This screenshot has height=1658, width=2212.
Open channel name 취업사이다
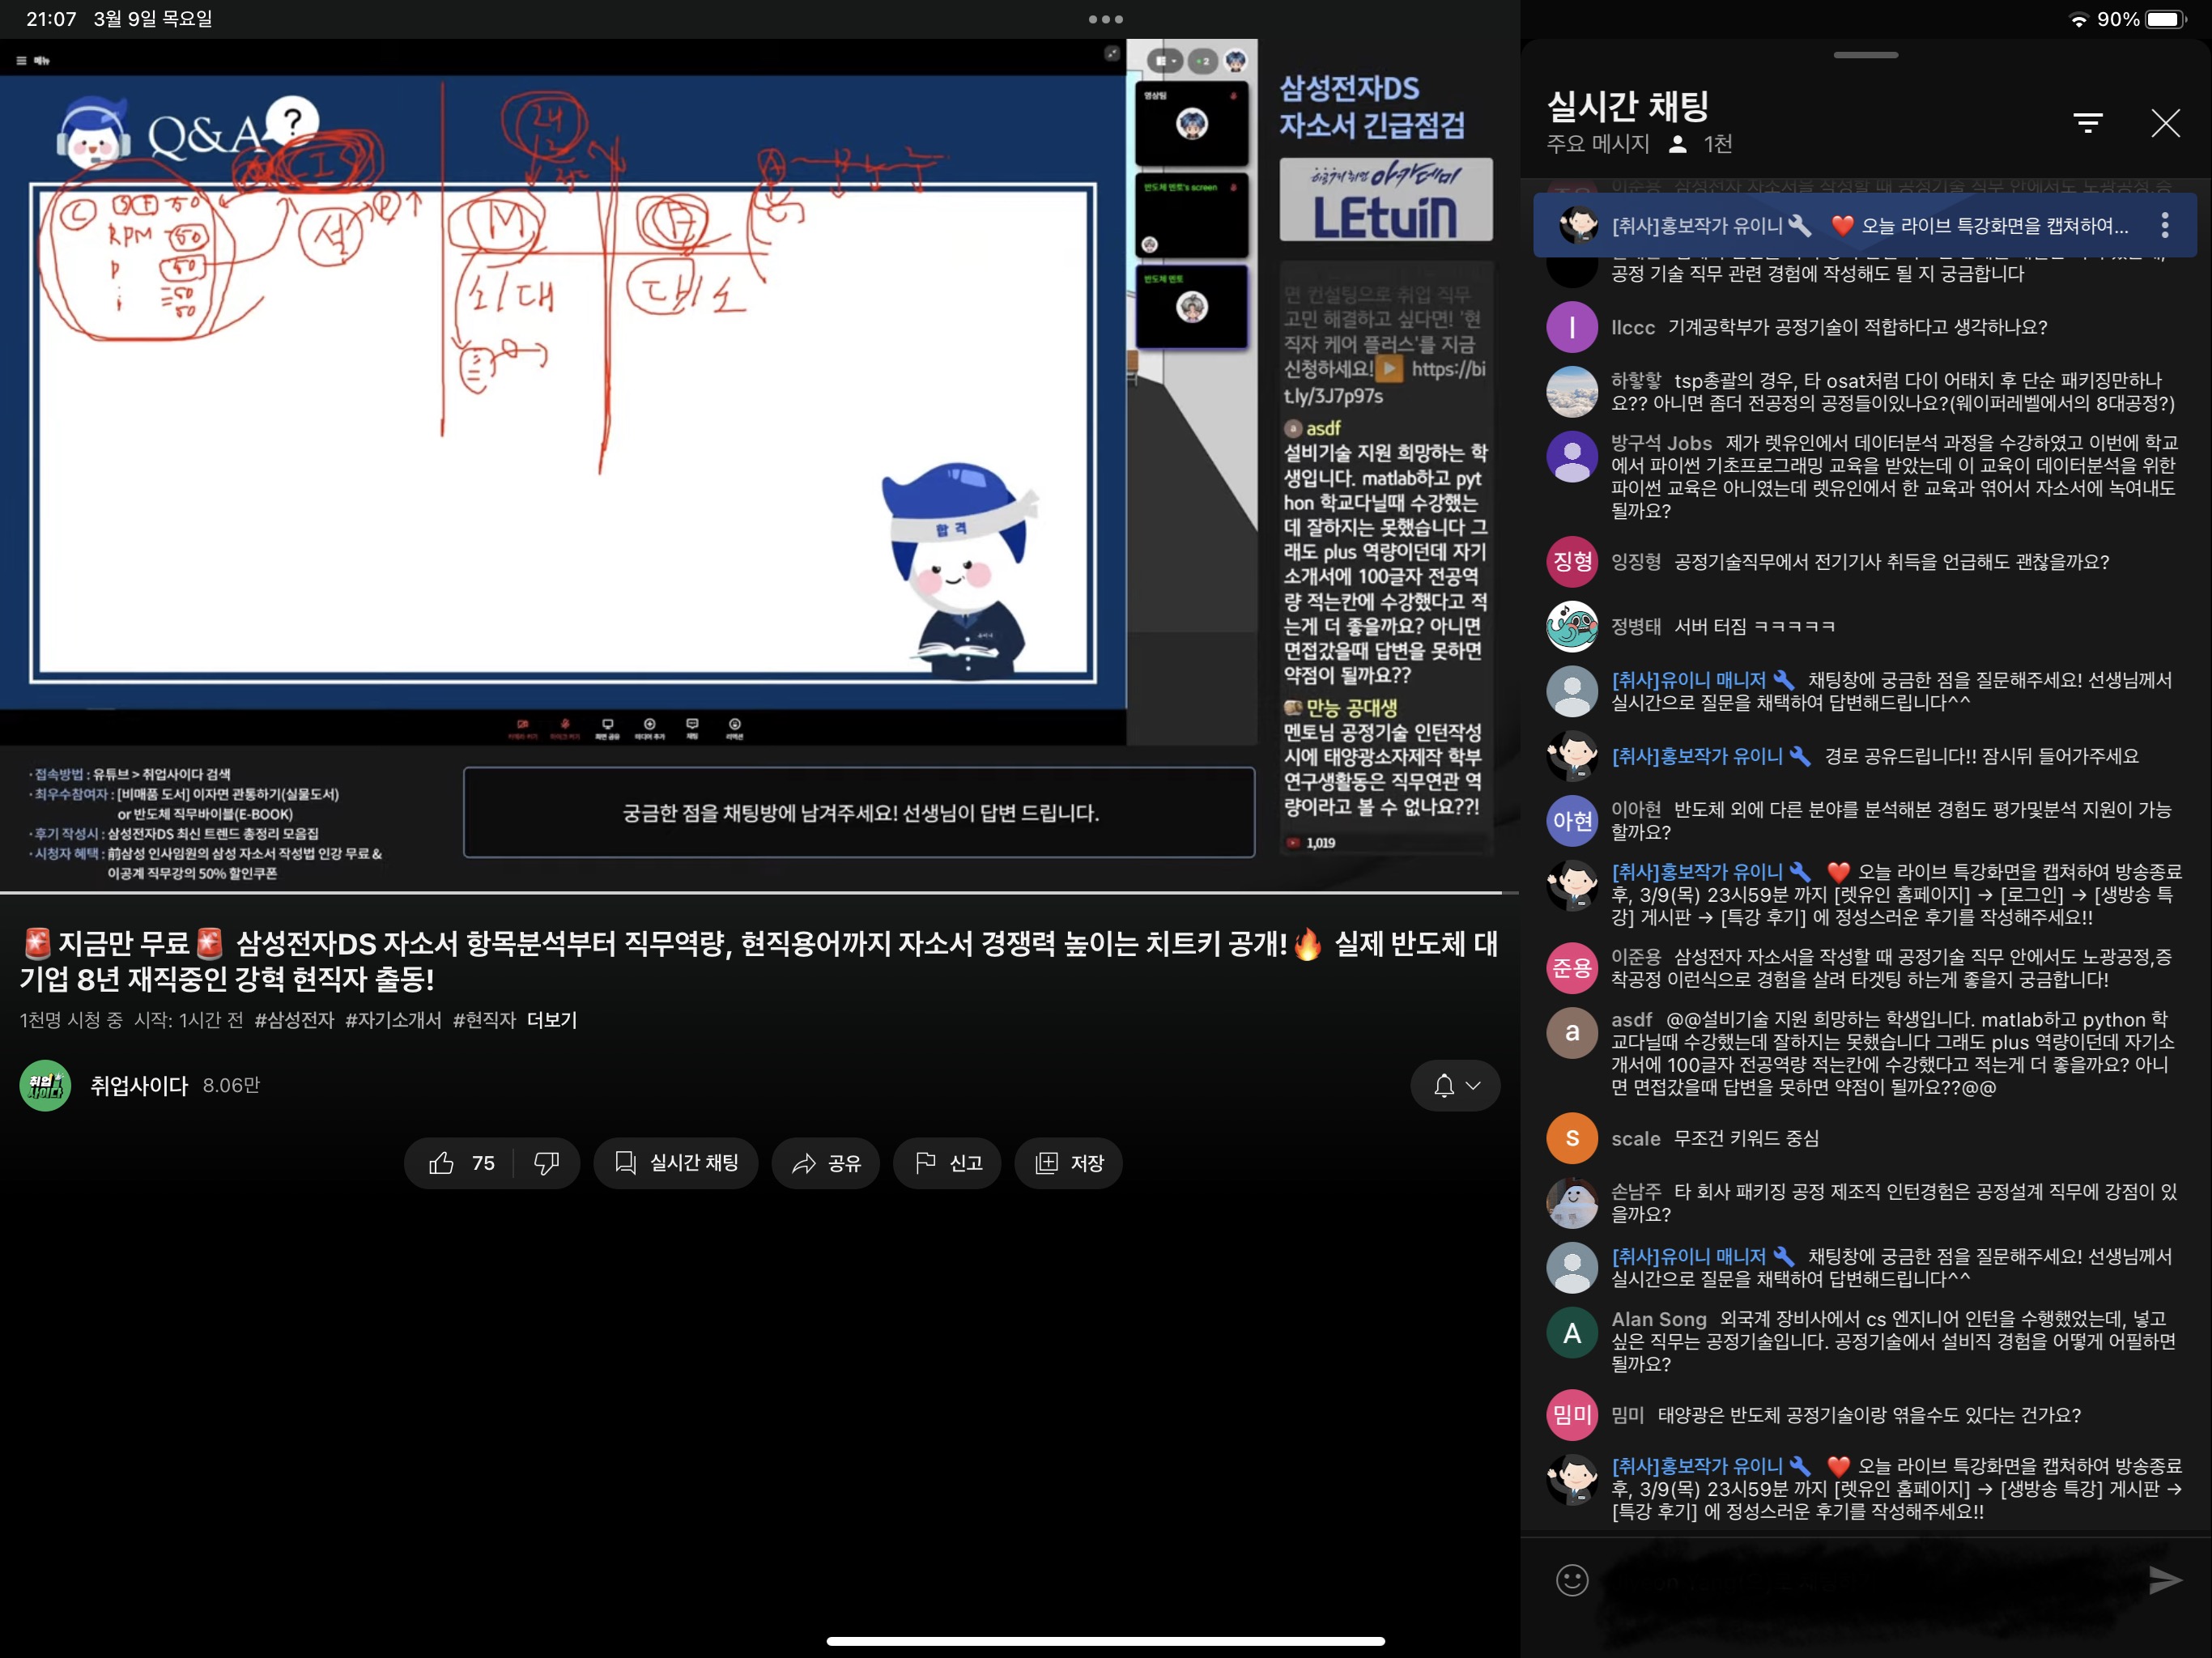pyautogui.click(x=139, y=1085)
